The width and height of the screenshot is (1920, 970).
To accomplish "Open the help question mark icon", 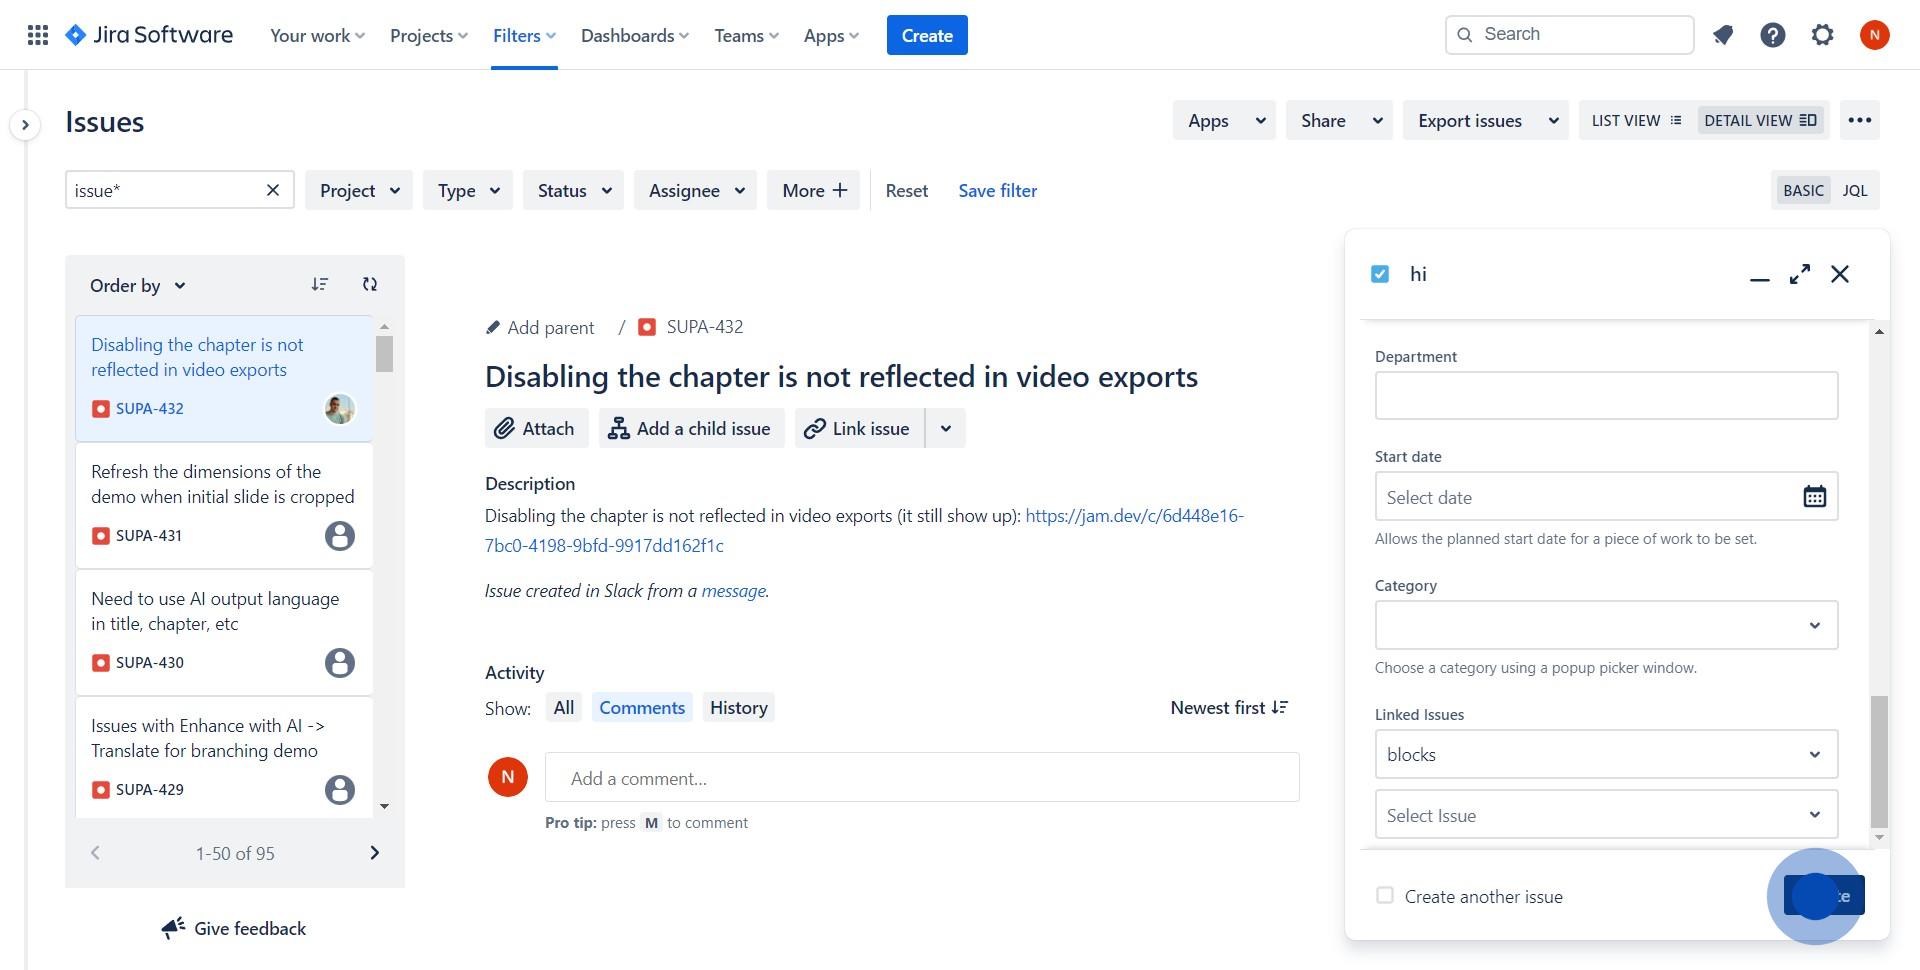I will pyautogui.click(x=1773, y=35).
